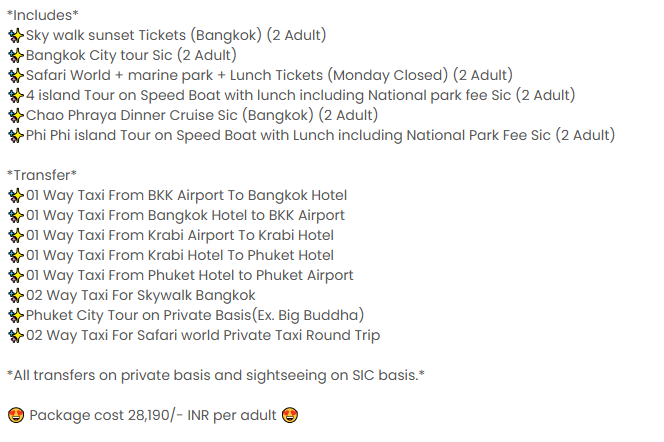Click sparkle emoji before Skywalk Bangkok taxi line
The height and width of the screenshot is (442, 664).
click(16, 296)
